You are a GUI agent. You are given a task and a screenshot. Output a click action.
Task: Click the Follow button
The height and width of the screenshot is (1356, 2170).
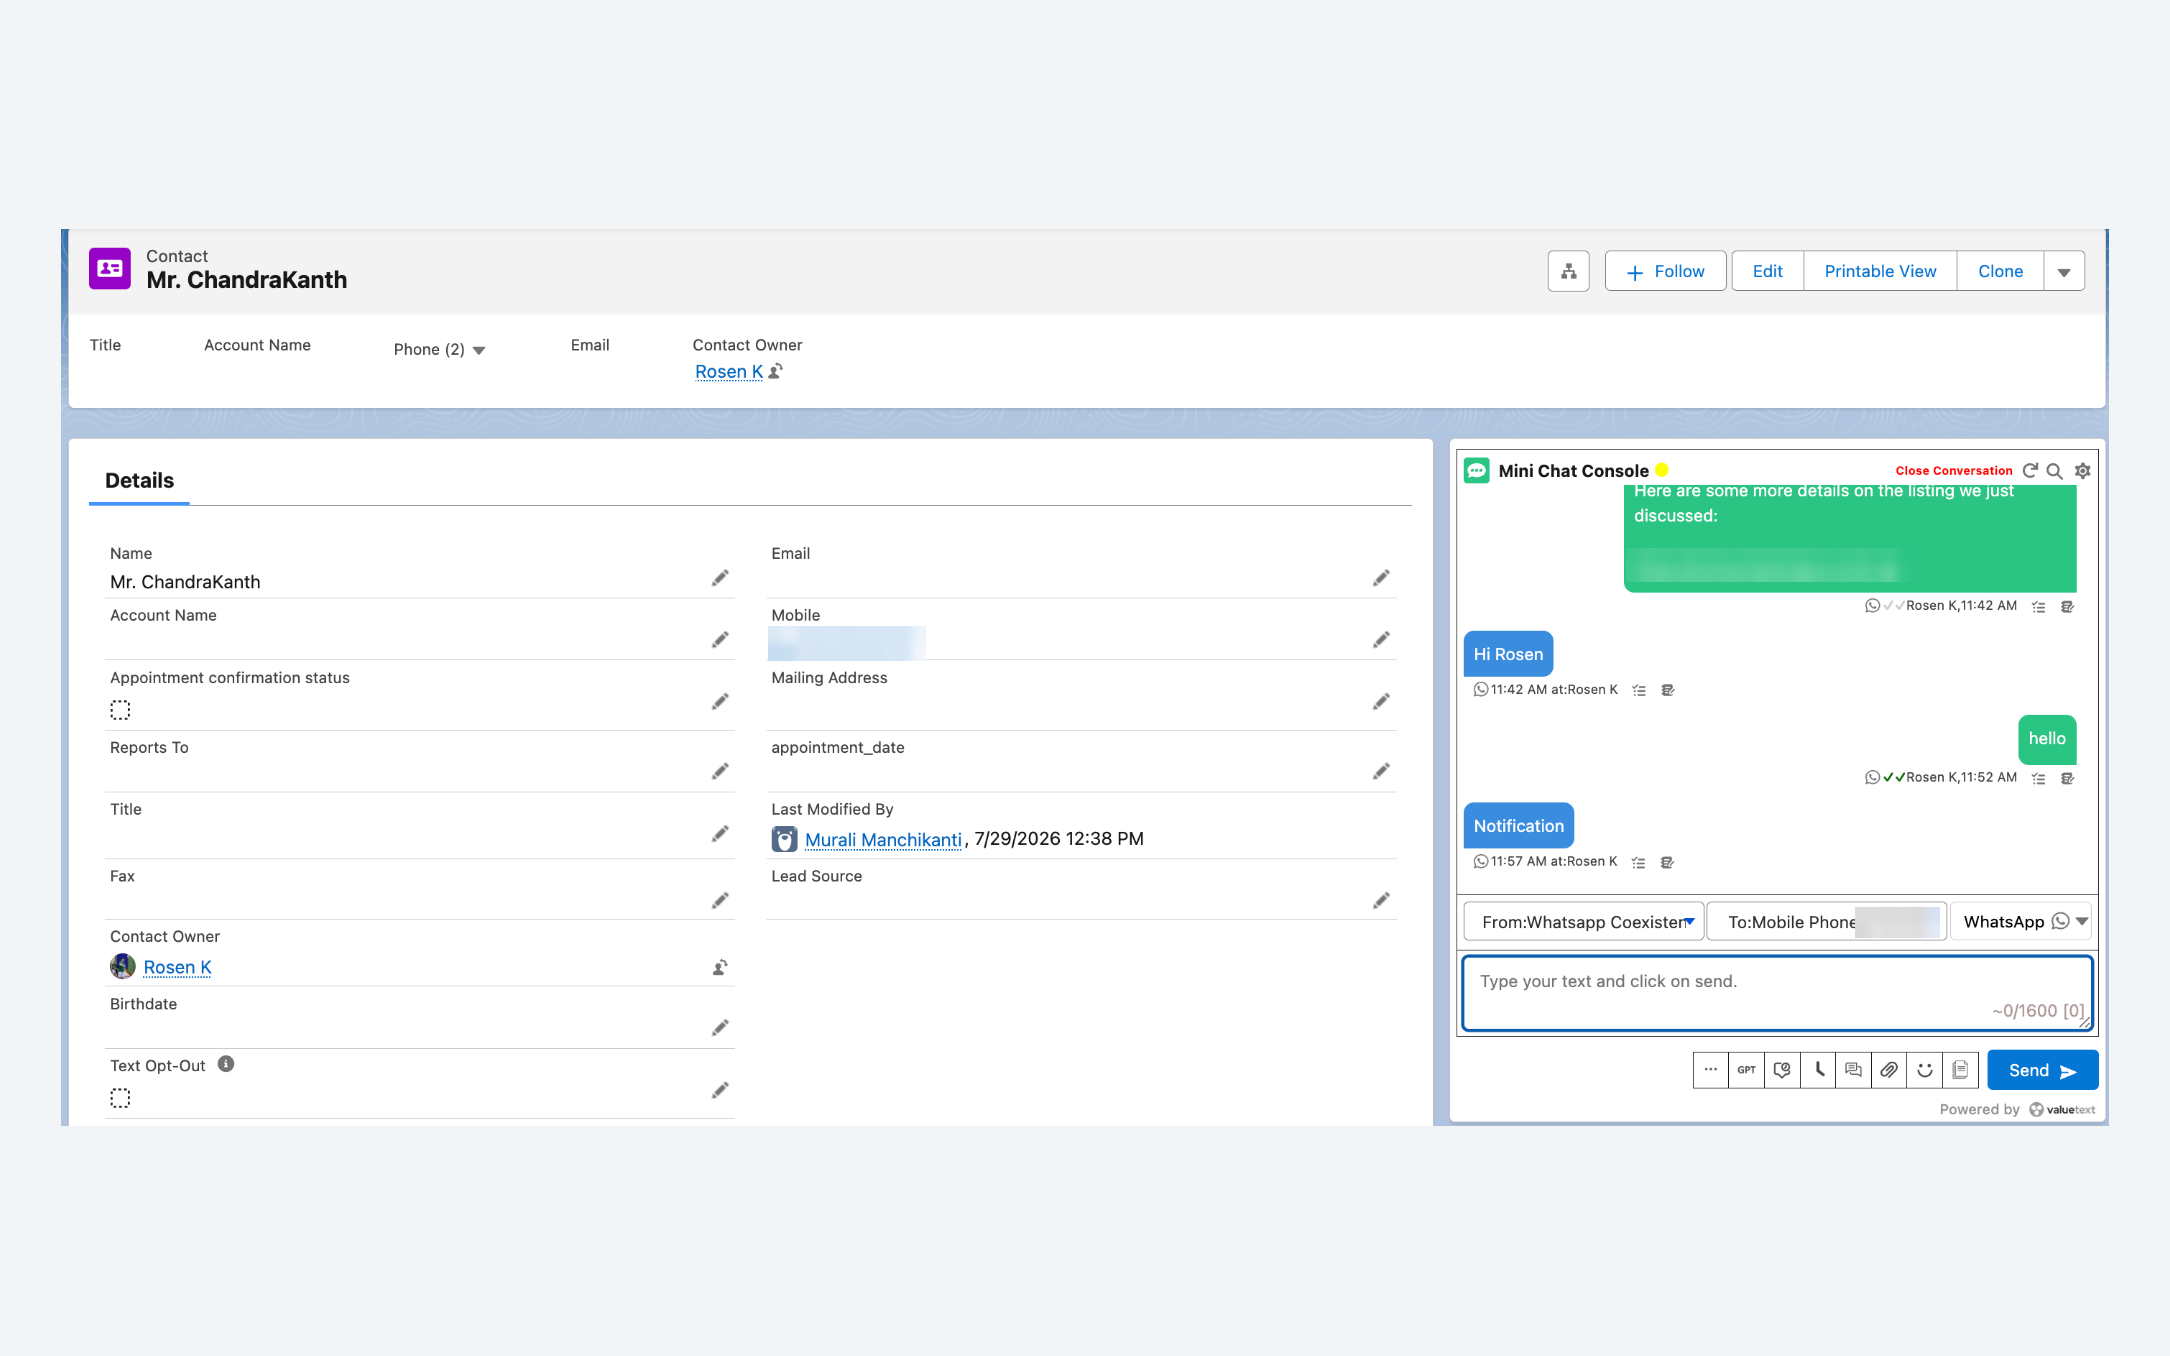pyautogui.click(x=1665, y=271)
